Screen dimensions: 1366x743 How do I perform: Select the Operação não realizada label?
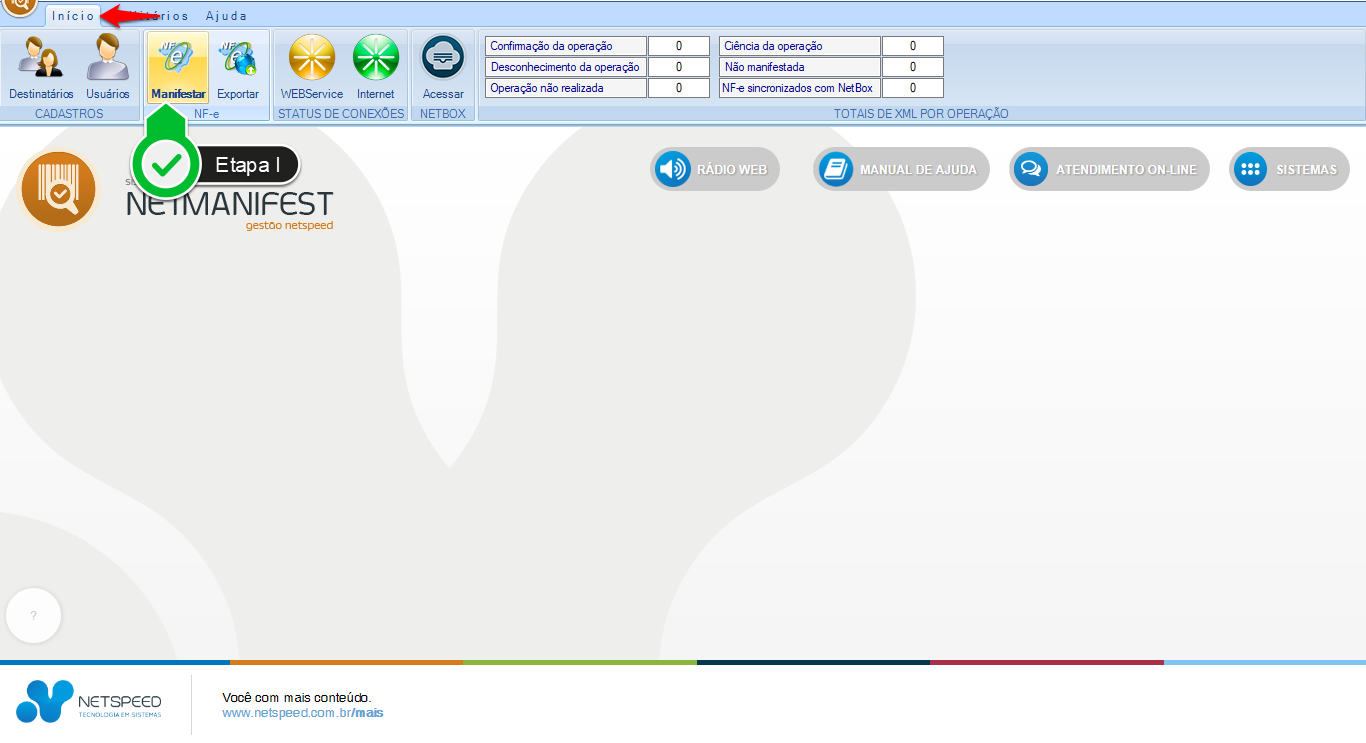[x=566, y=88]
